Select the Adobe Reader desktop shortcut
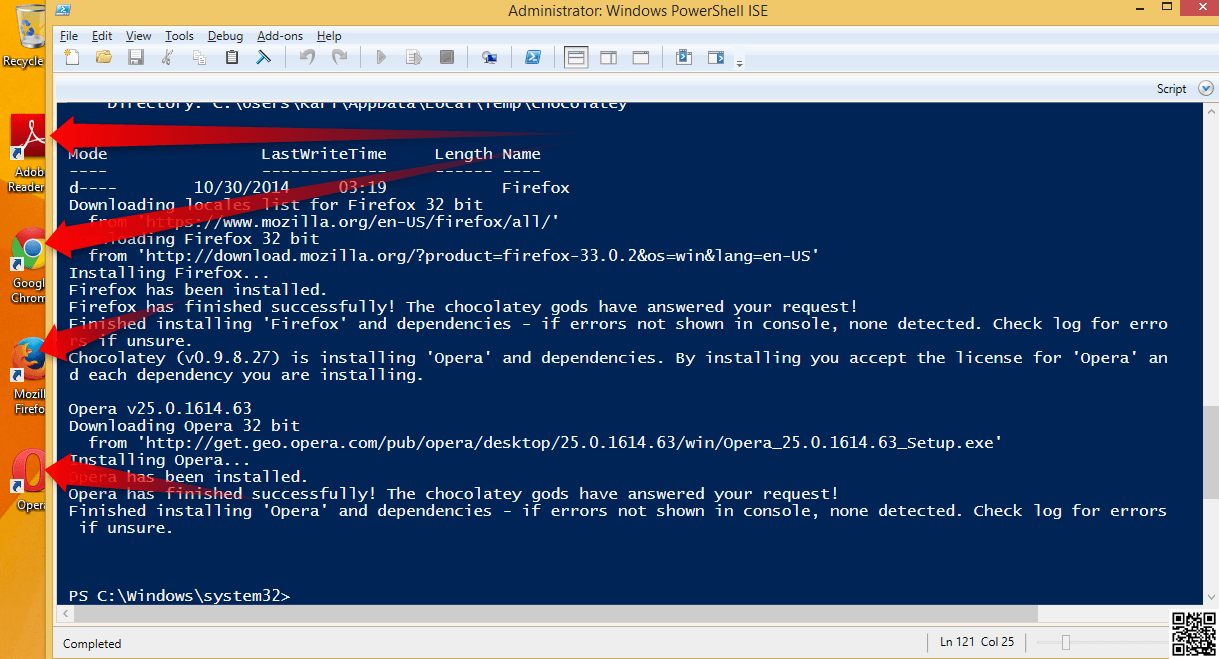 [x=28, y=154]
